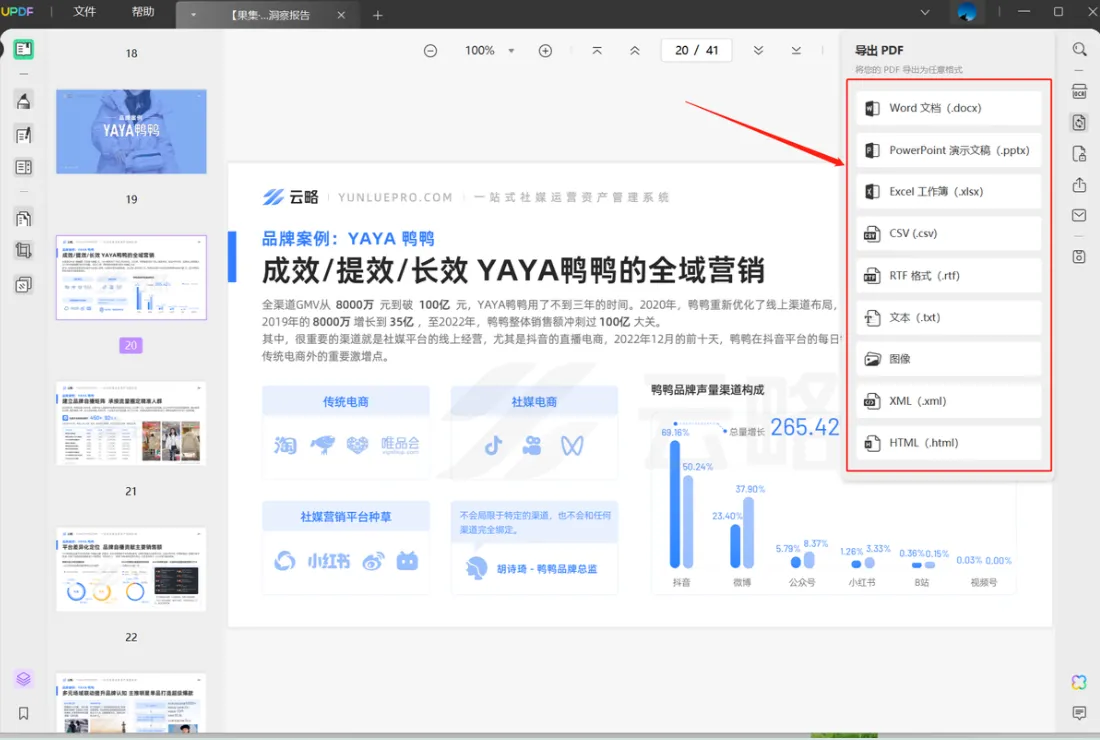Click the UPDF logo in title bar

pos(18,12)
